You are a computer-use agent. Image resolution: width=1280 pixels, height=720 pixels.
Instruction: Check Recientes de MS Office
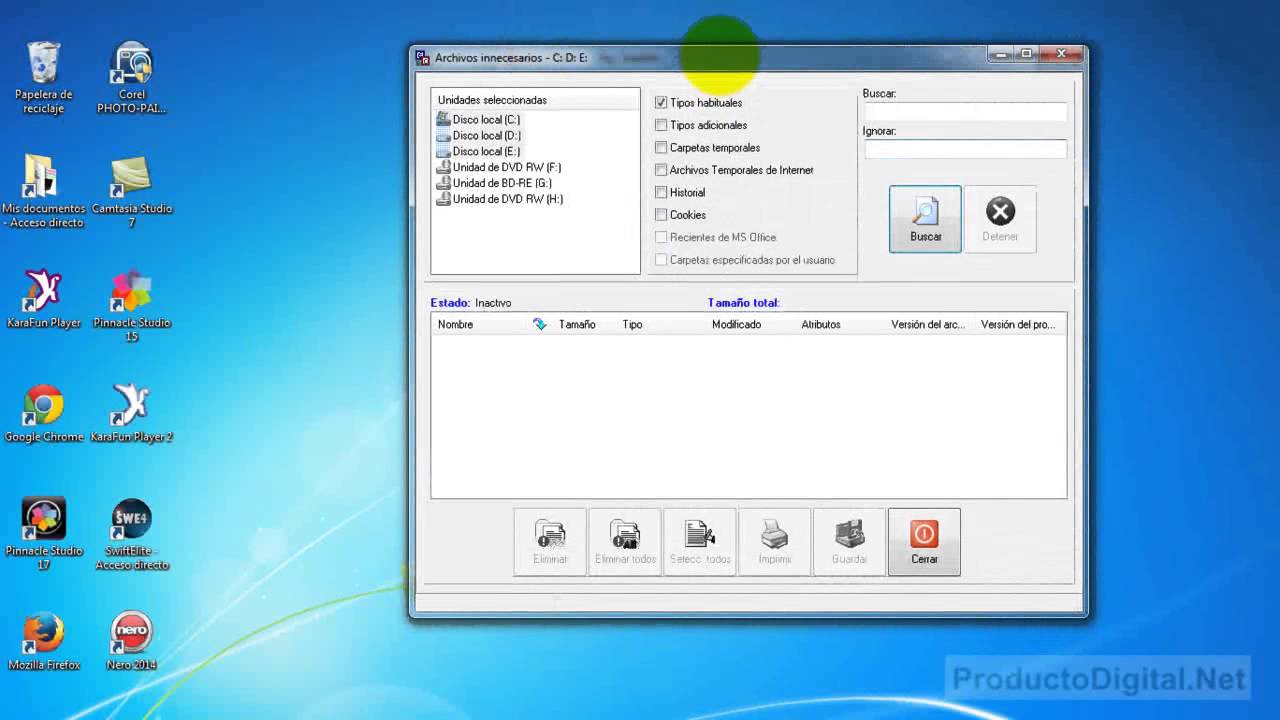[661, 237]
